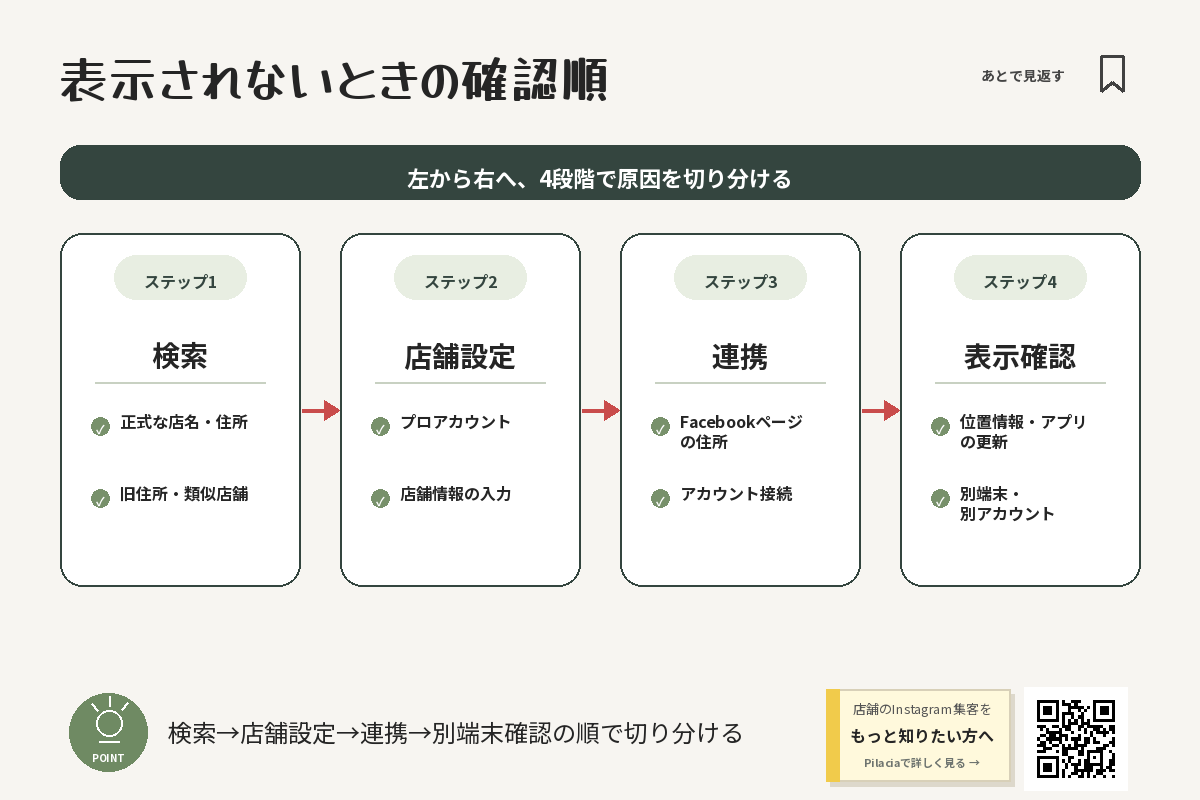Click the 店舗のInstagram集客を caption text

(922, 709)
